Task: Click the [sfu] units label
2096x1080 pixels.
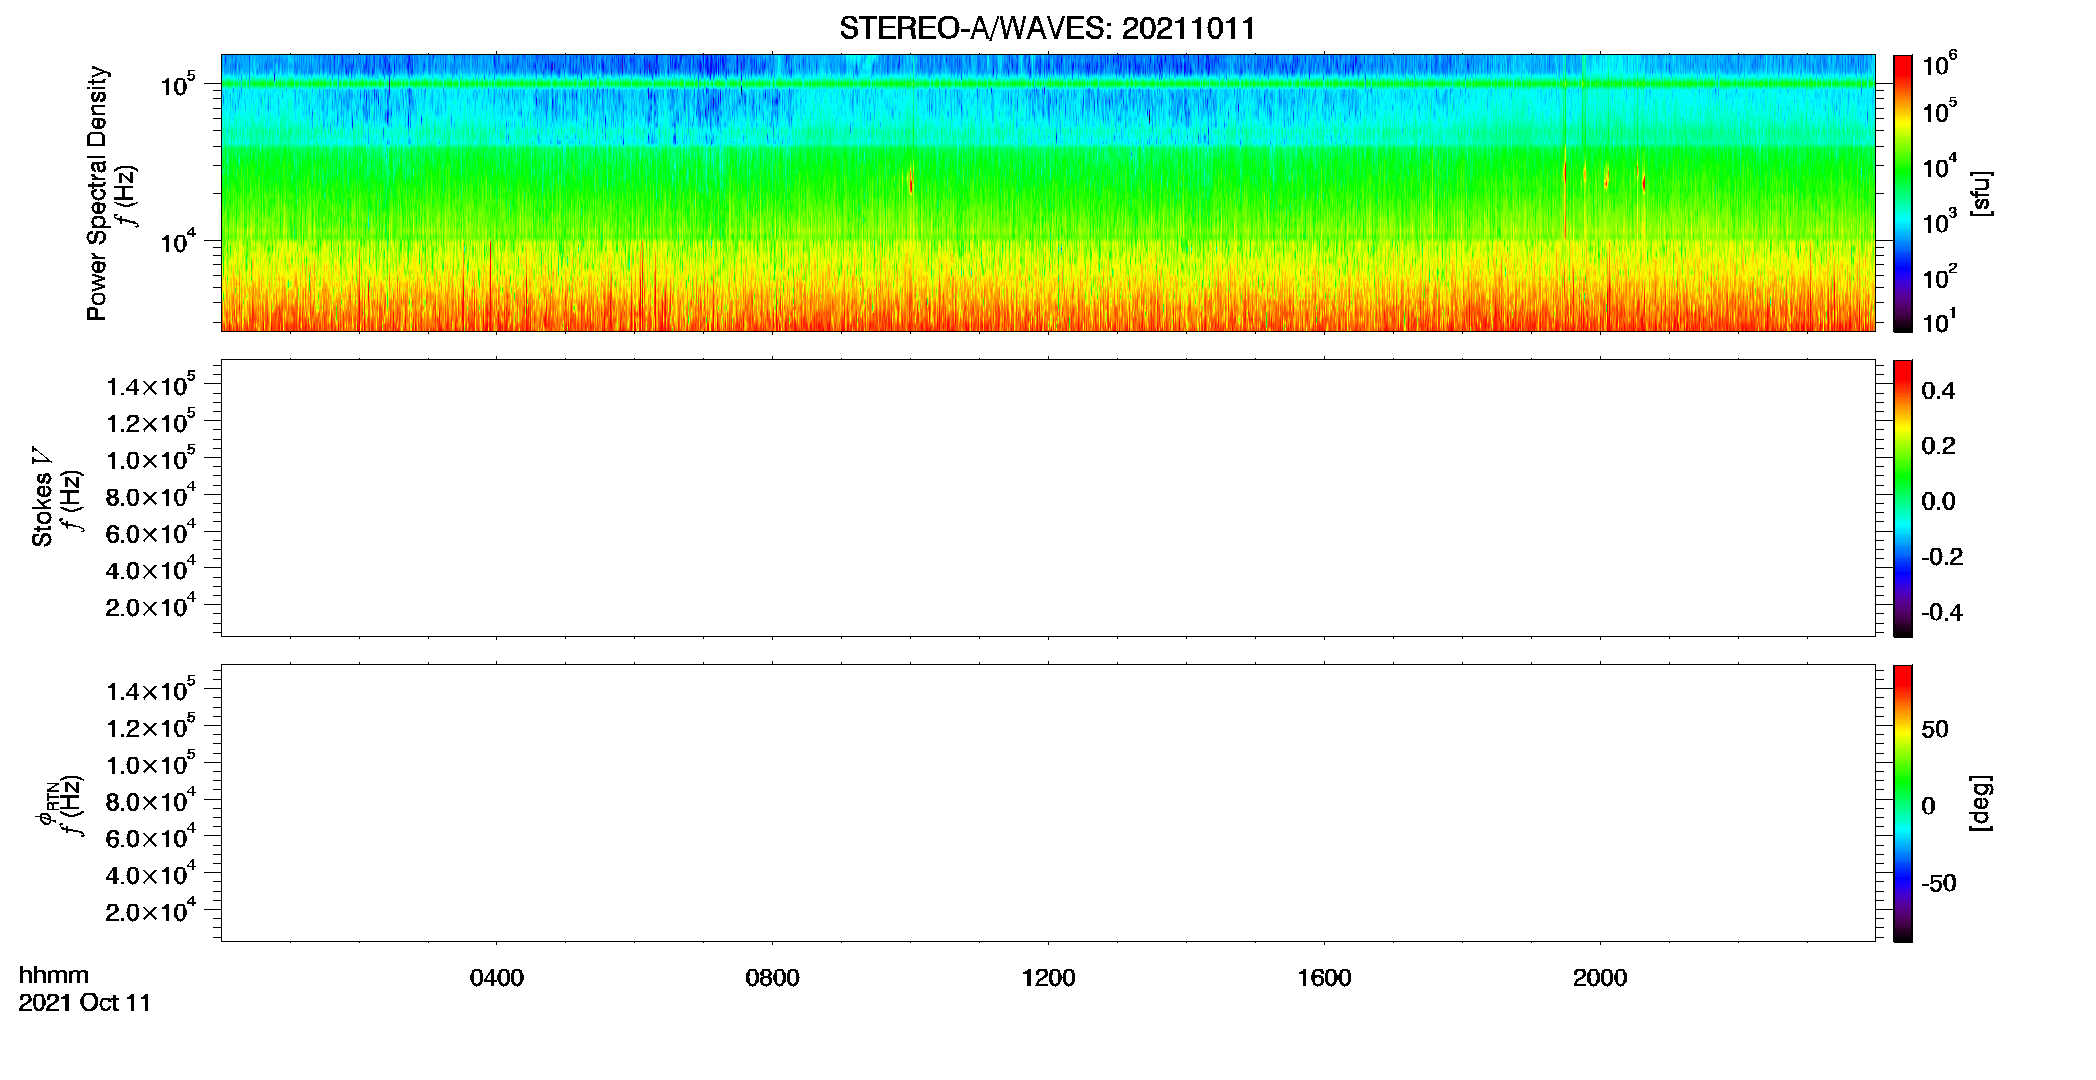Action: tap(1981, 193)
